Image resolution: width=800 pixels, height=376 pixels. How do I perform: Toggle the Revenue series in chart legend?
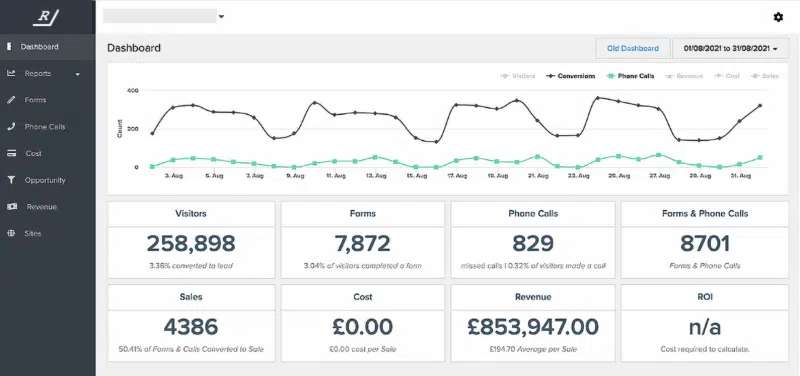pyautogui.click(x=684, y=76)
